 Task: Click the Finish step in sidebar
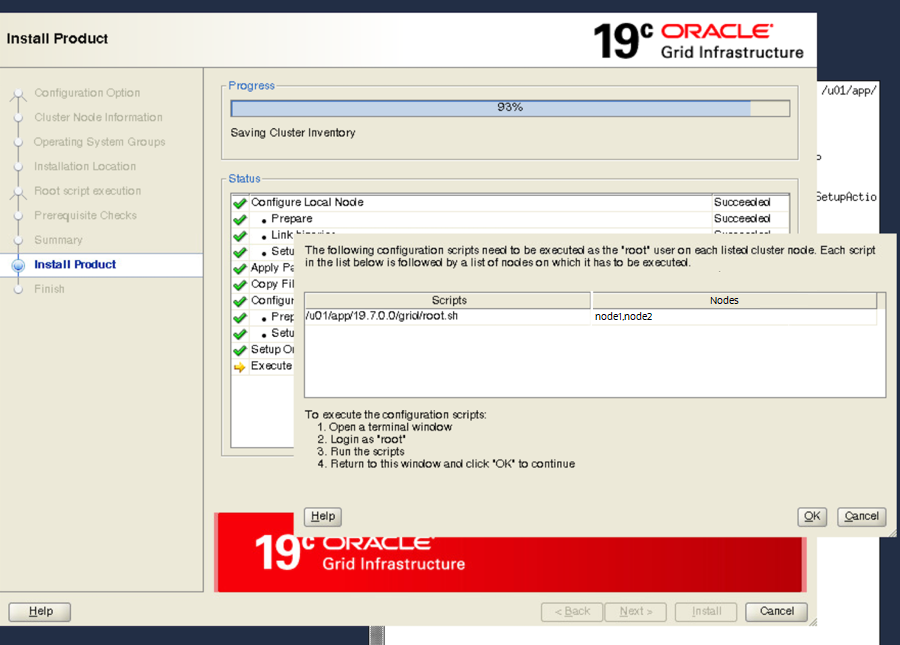coord(49,289)
